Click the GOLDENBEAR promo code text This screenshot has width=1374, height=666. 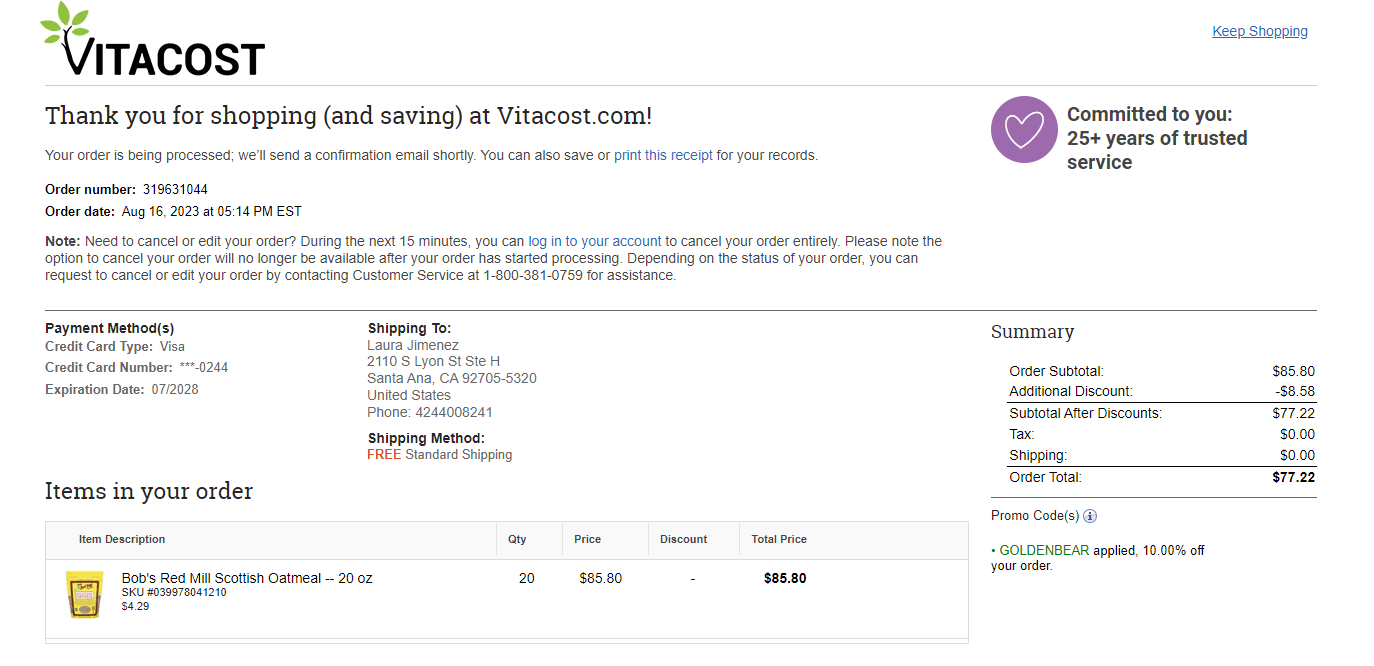point(1044,550)
